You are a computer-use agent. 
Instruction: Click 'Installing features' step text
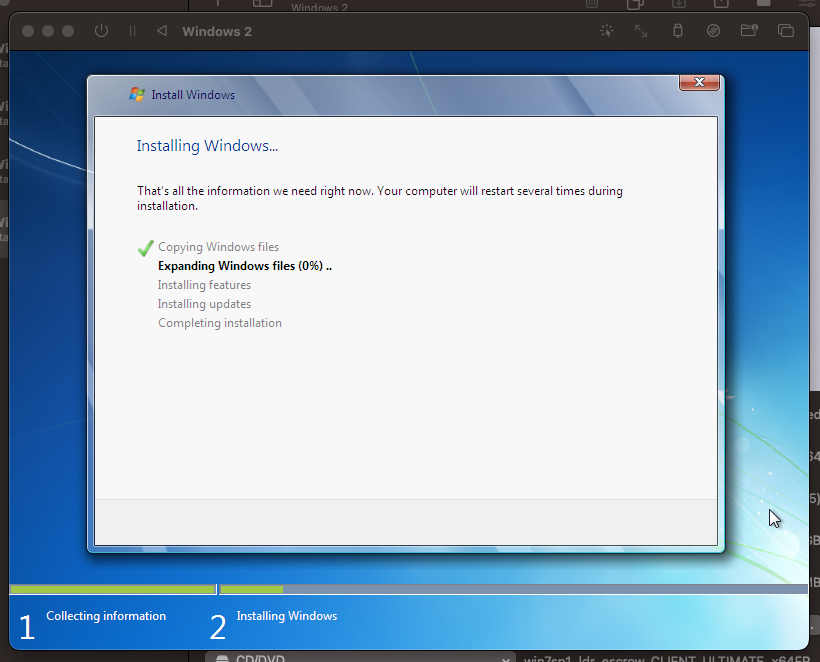204,285
